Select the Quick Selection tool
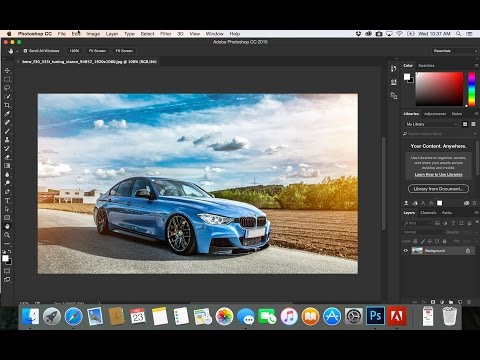 [x=7, y=97]
